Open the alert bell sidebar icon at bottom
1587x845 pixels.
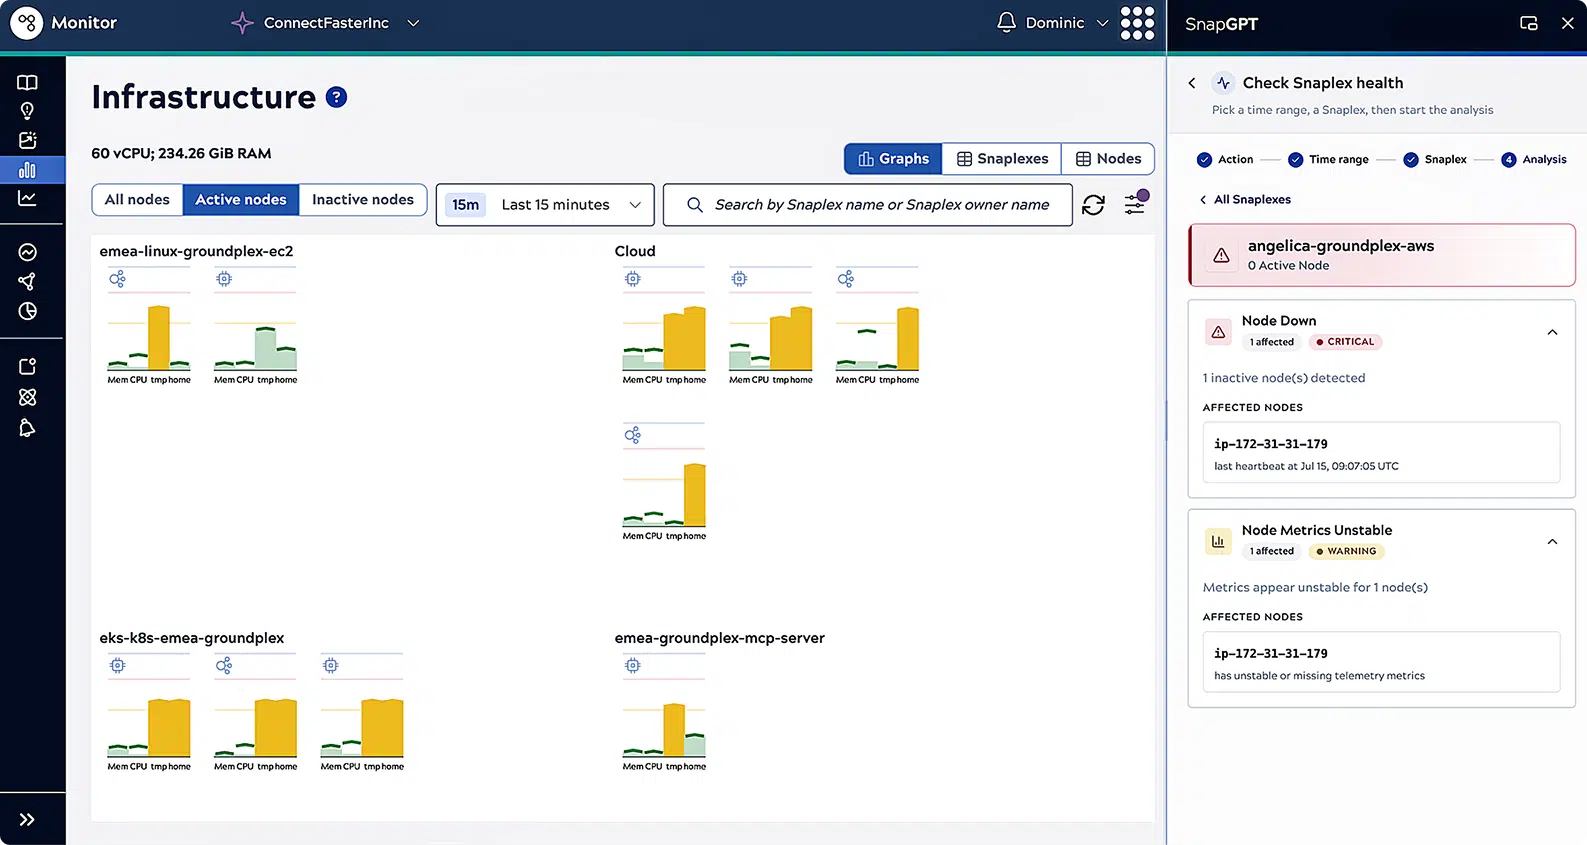click(27, 428)
